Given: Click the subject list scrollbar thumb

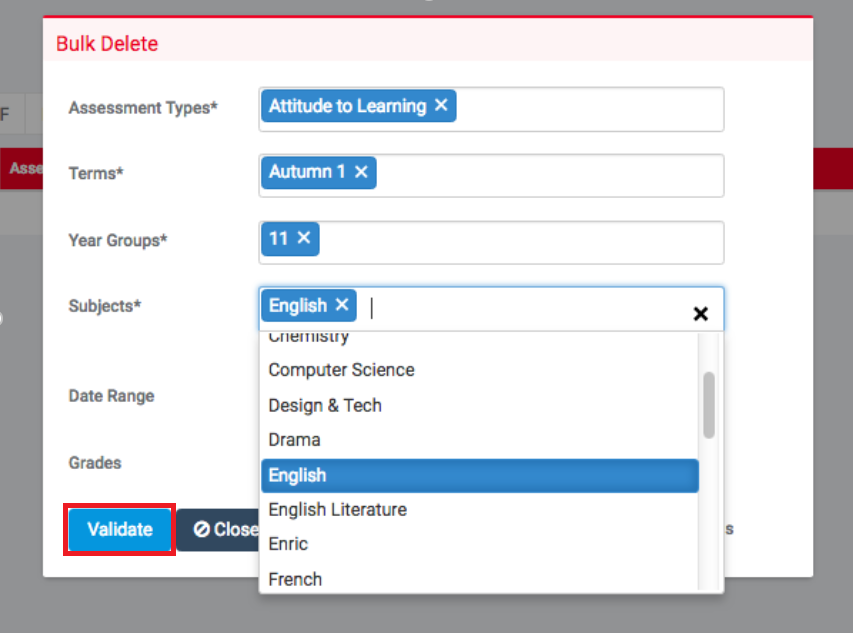Looking at the screenshot, I should (x=708, y=405).
